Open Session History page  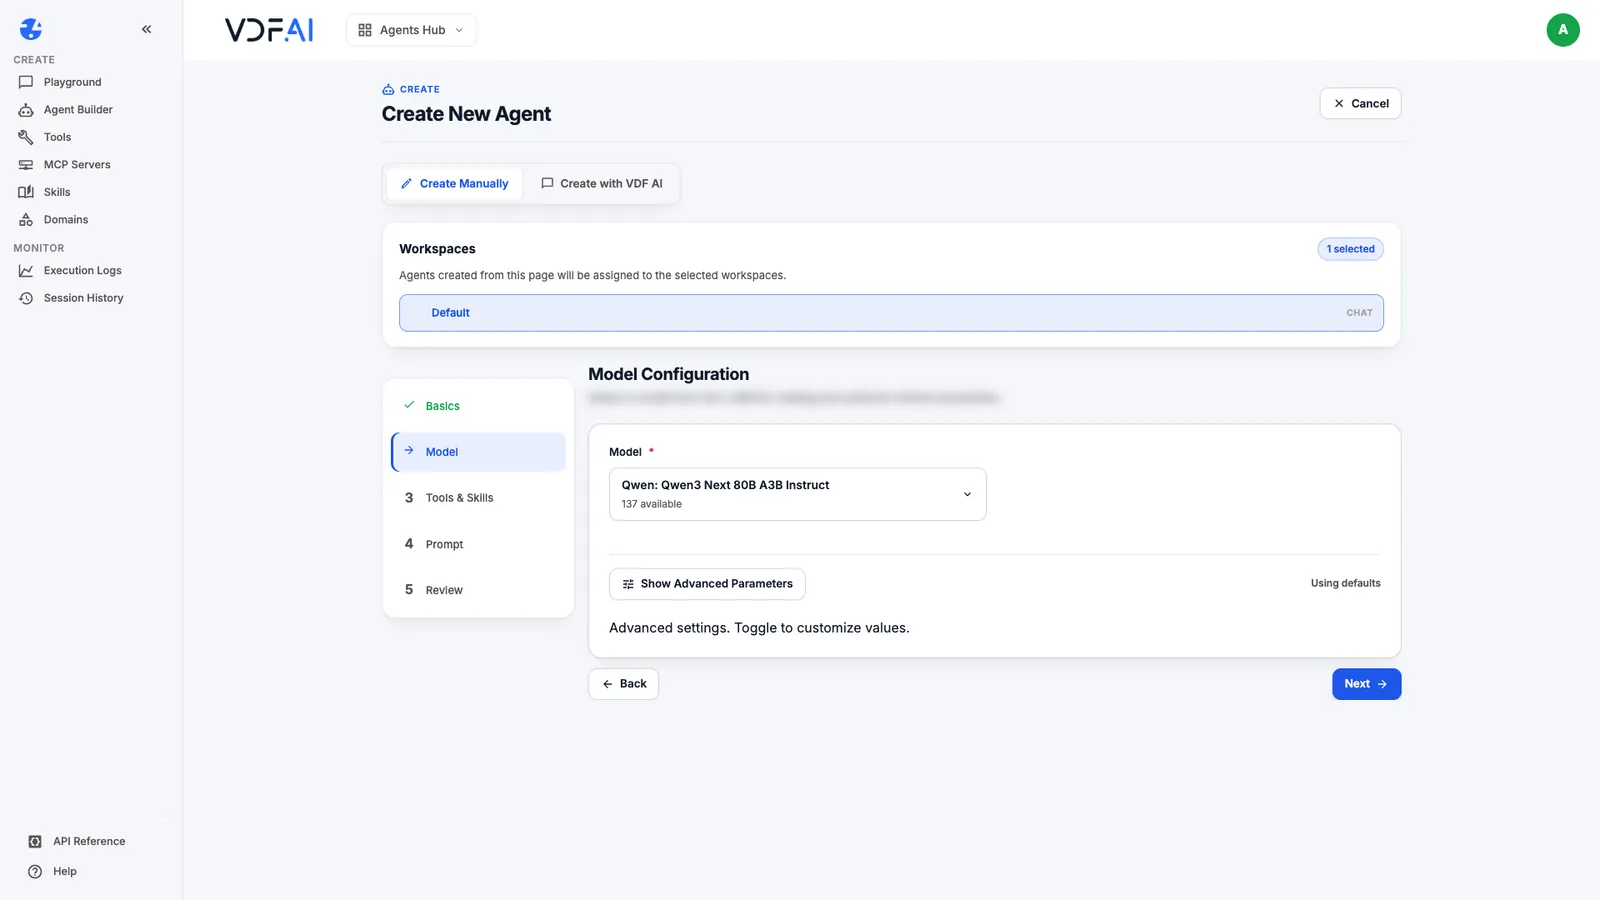click(83, 298)
